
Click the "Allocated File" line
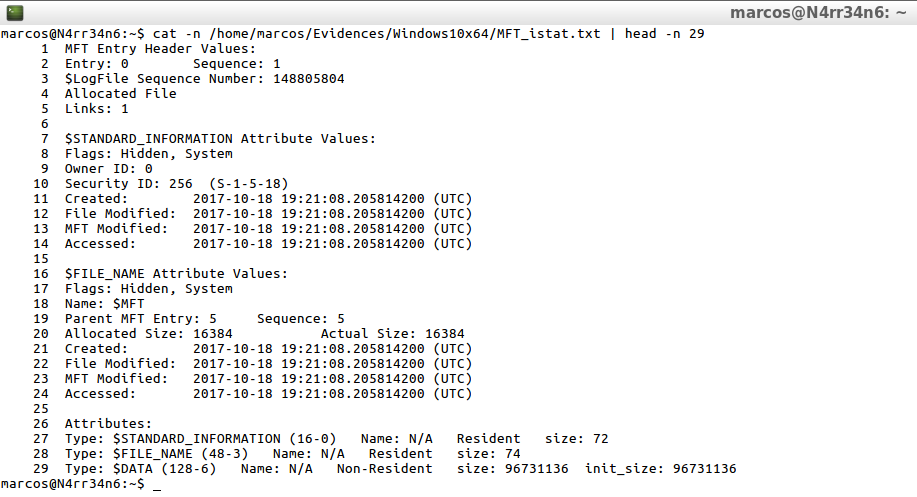coord(120,93)
